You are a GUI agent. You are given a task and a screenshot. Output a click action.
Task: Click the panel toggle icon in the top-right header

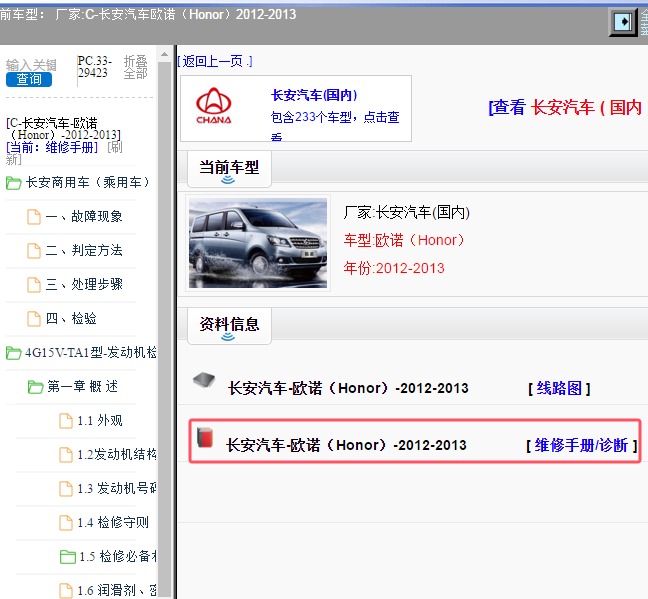tap(623, 21)
